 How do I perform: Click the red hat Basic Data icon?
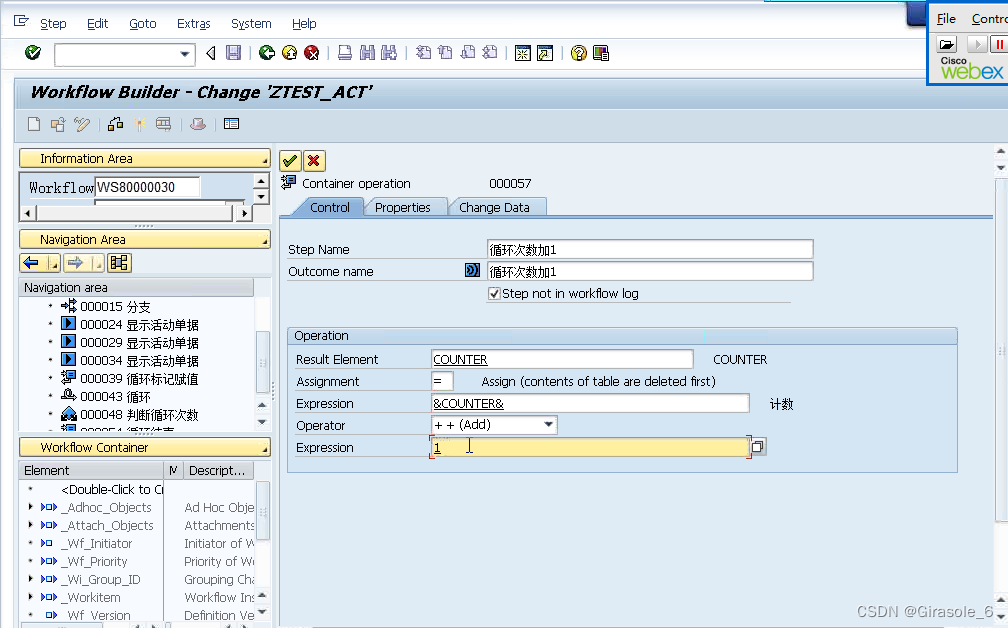click(198, 124)
